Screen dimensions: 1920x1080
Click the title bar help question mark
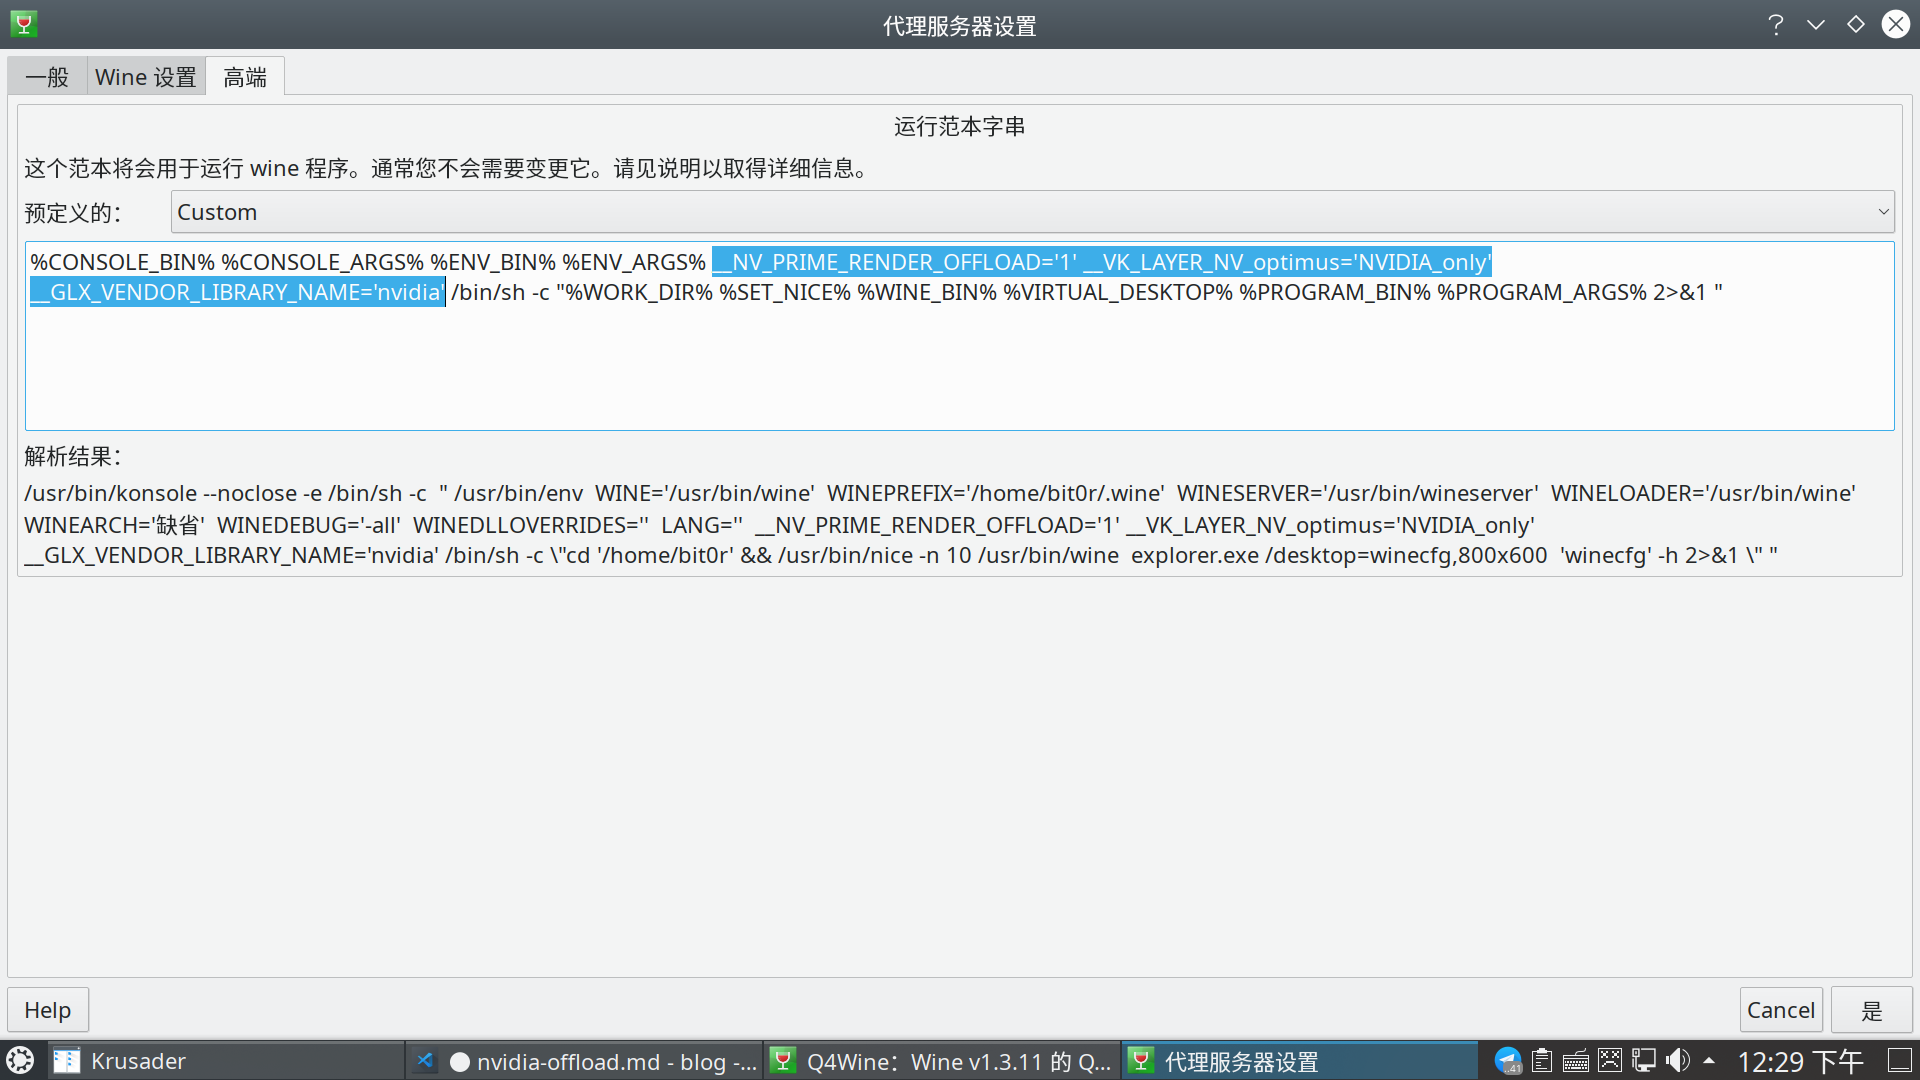coord(1776,24)
